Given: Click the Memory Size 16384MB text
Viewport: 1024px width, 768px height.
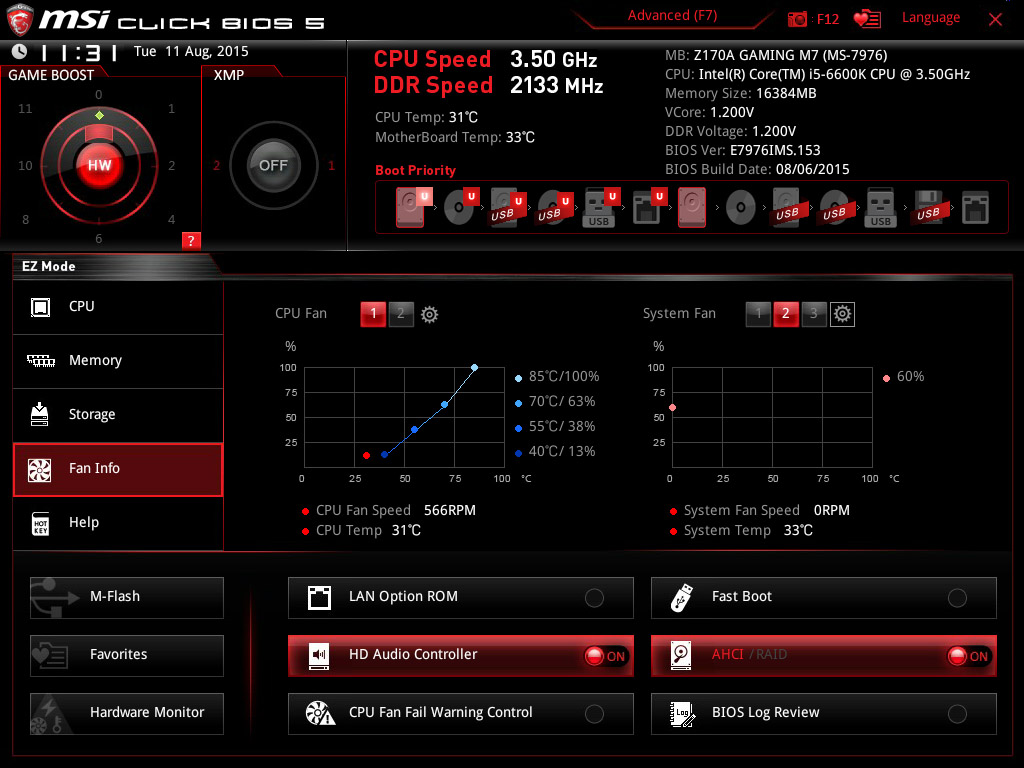Looking at the screenshot, I should click(741, 93).
